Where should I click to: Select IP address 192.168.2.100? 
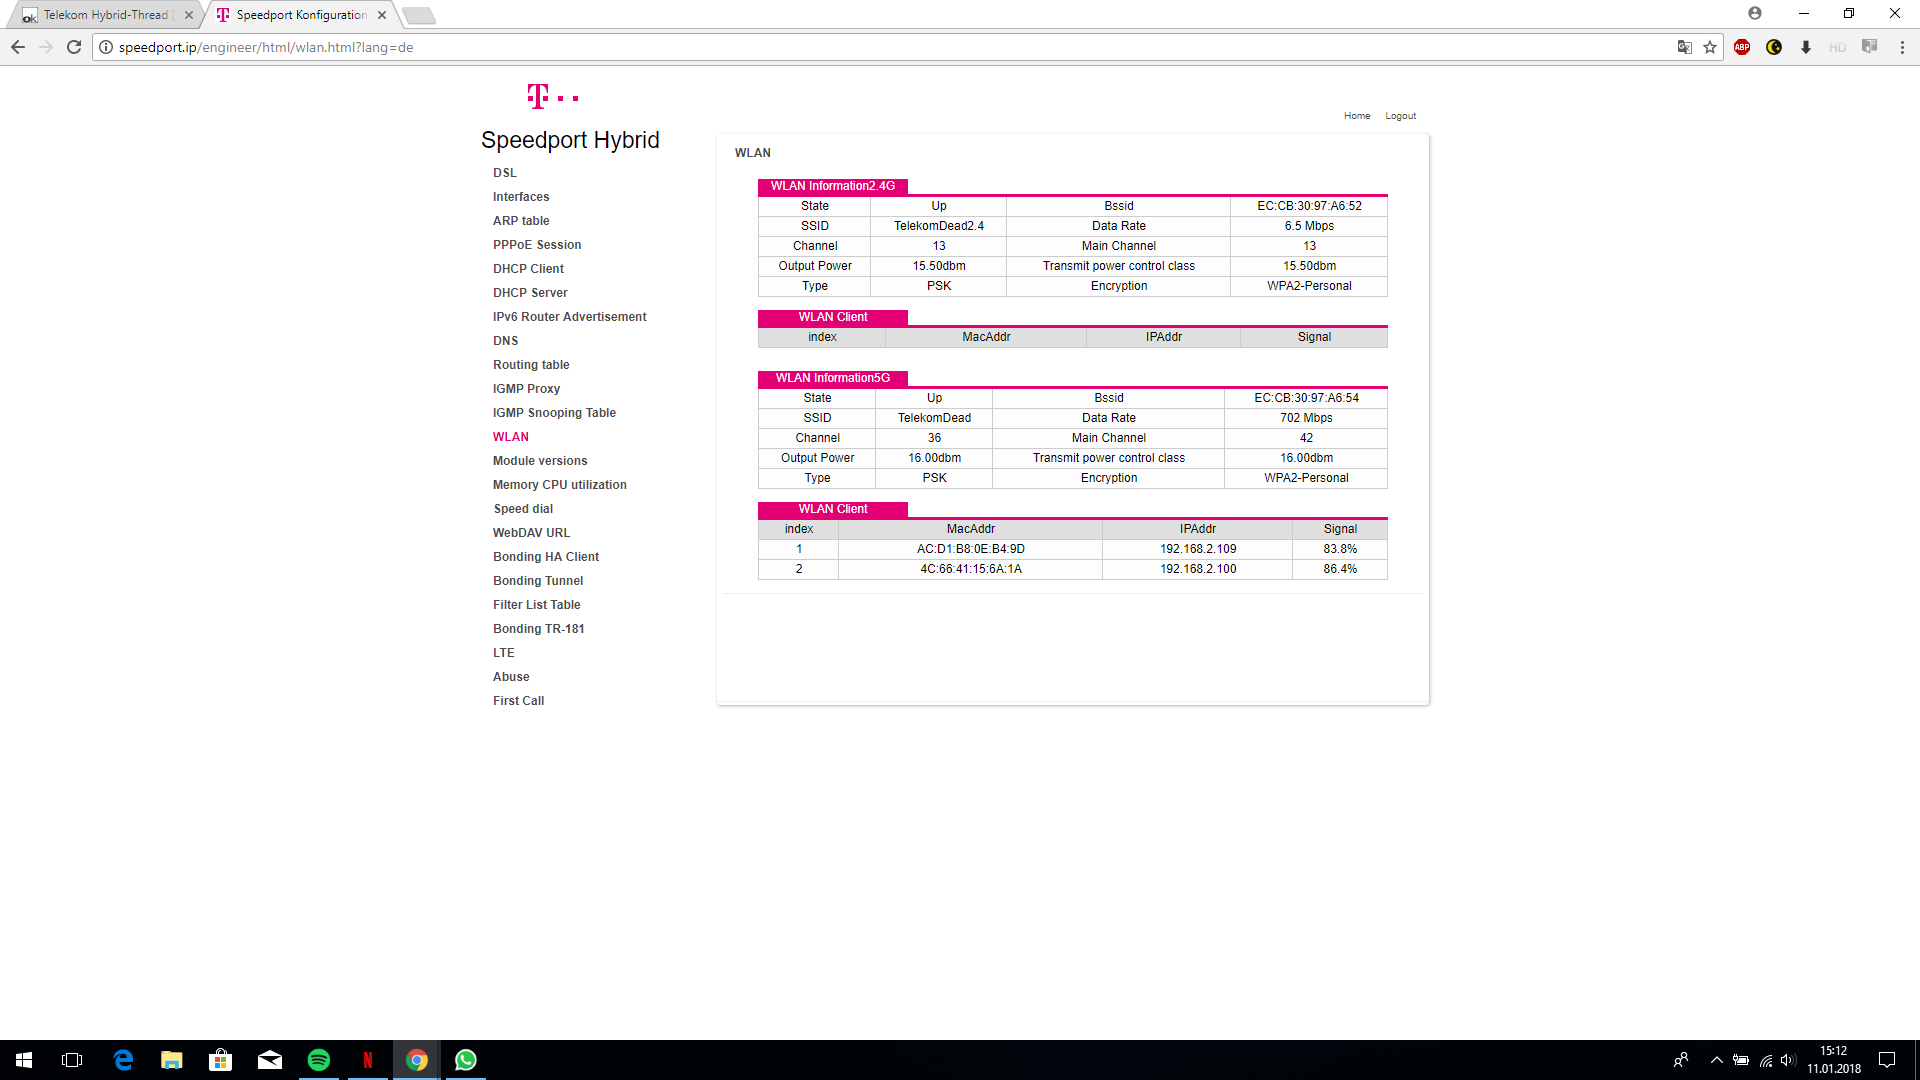pos(1198,569)
